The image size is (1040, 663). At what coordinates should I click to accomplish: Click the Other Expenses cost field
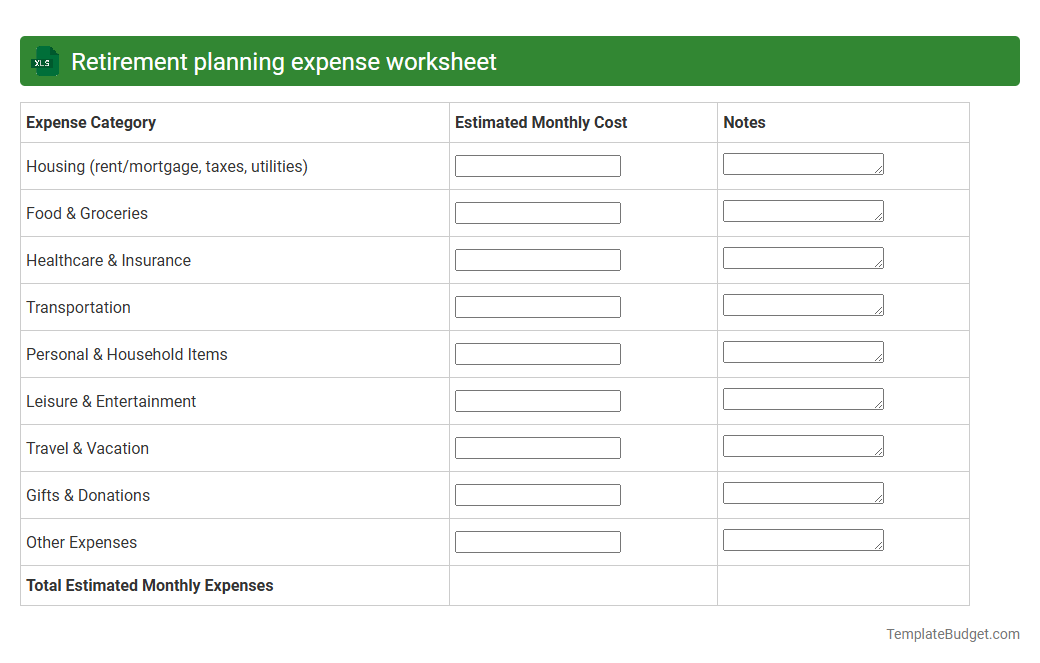pos(537,541)
